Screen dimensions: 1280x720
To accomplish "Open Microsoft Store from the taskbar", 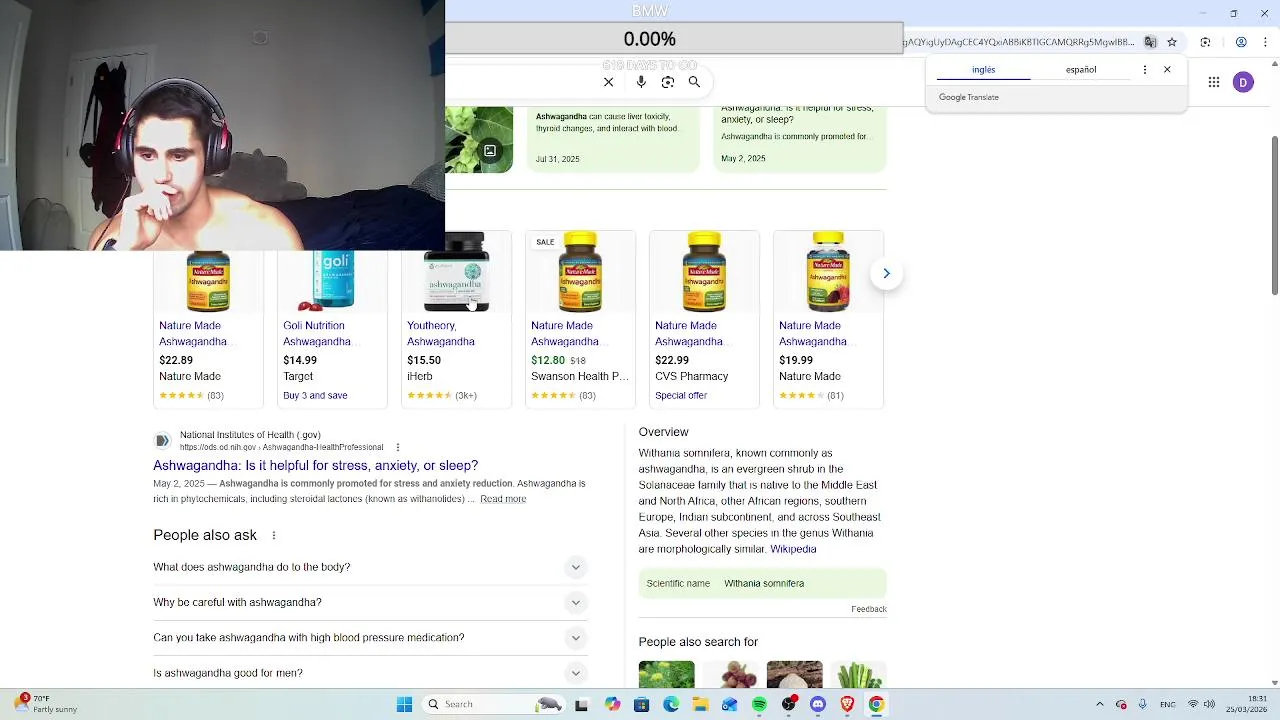I will pyautogui.click(x=641, y=704).
